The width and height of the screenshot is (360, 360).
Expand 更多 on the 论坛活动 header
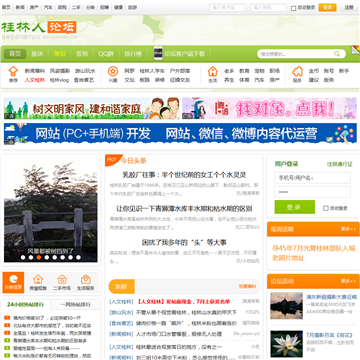click(x=348, y=281)
